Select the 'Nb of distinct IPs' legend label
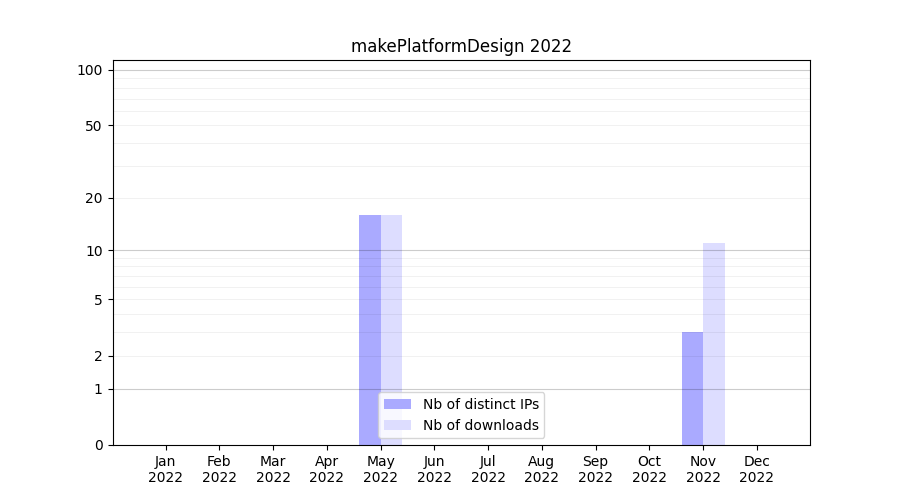The image size is (900, 500). [481, 404]
